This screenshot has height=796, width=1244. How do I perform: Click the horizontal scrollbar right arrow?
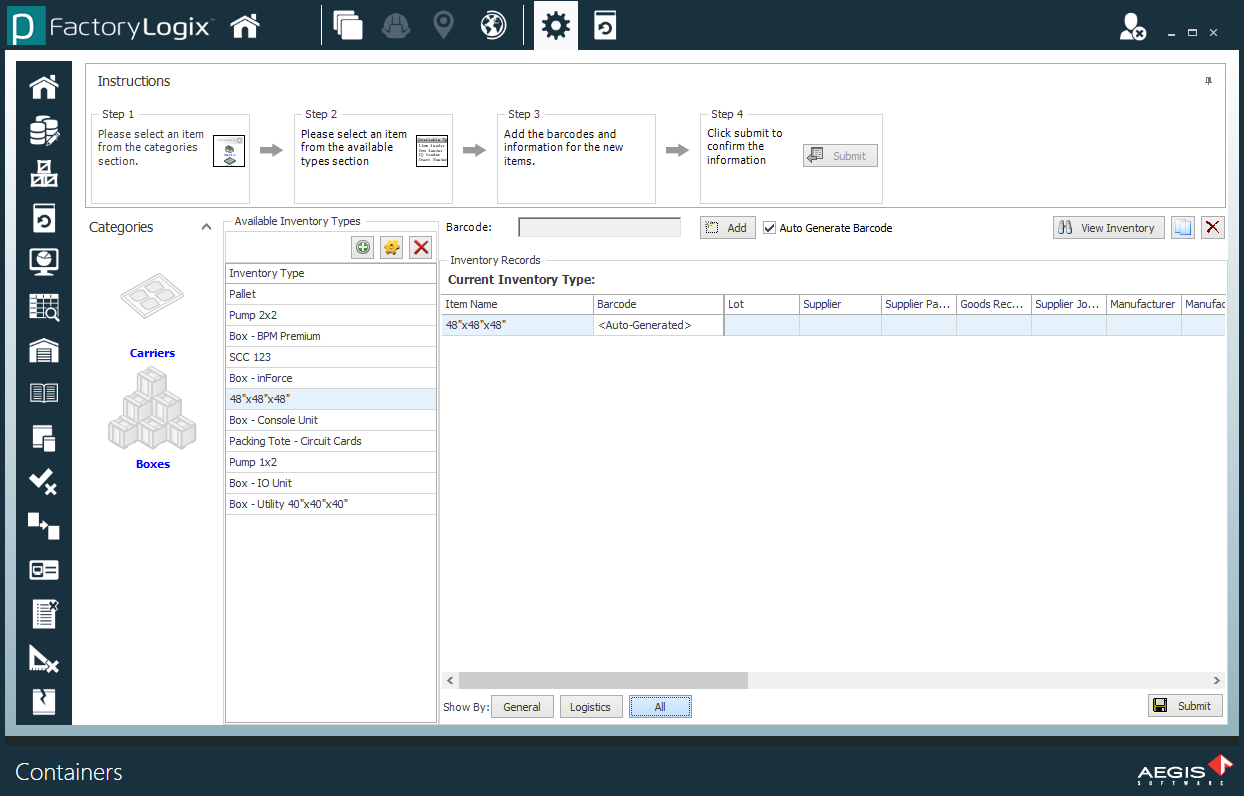coord(1216,681)
